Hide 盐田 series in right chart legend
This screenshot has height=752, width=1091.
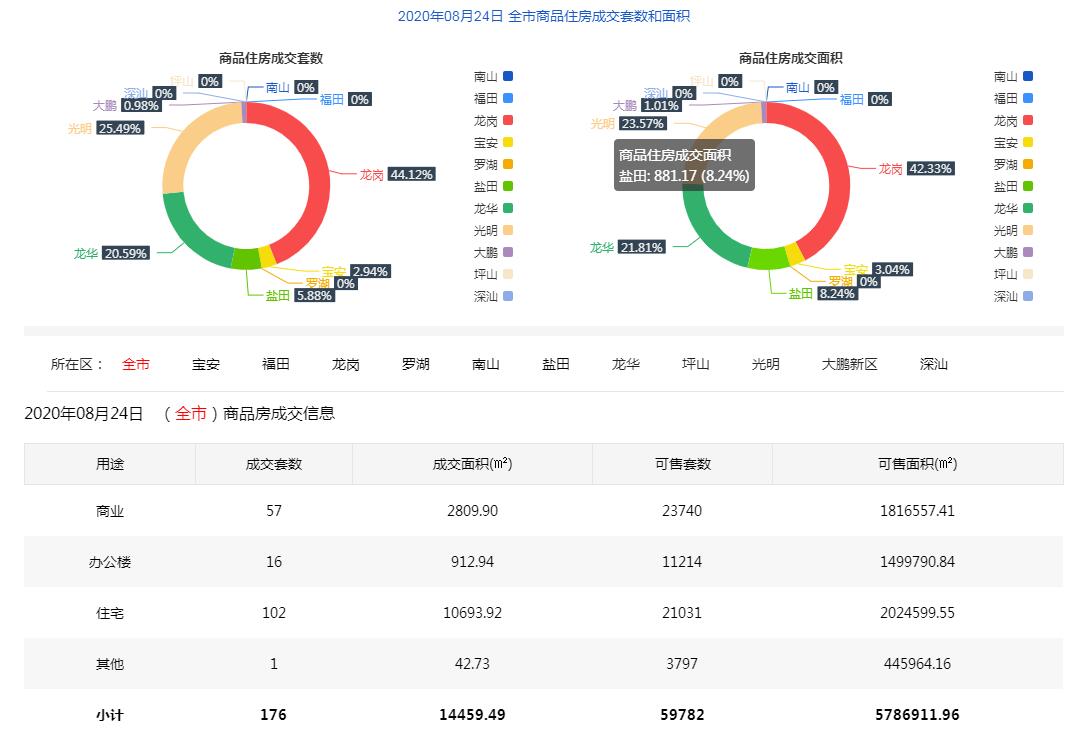1013,186
